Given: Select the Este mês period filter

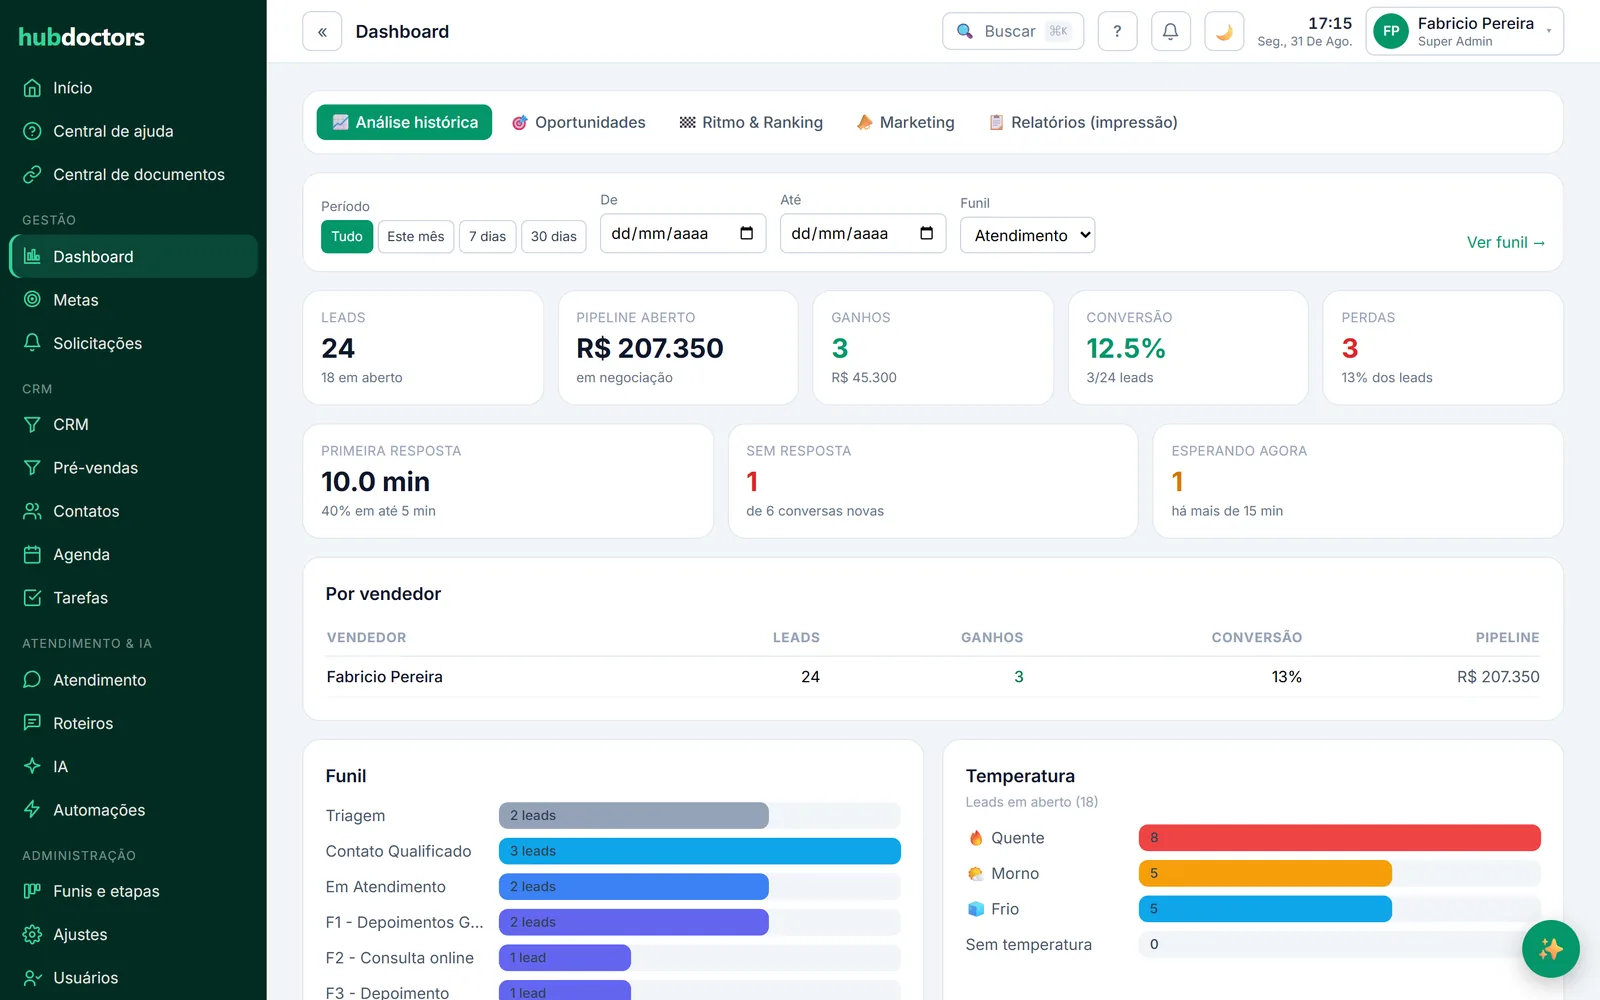Looking at the screenshot, I should 416,237.
